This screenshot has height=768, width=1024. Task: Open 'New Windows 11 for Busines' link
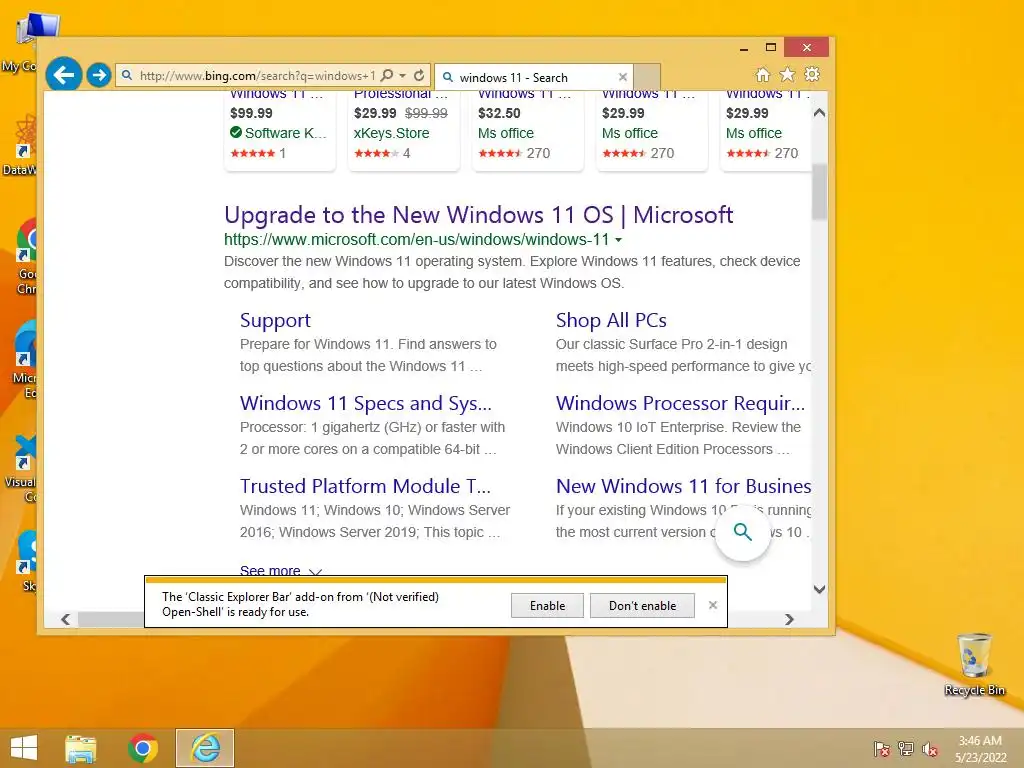click(x=683, y=486)
